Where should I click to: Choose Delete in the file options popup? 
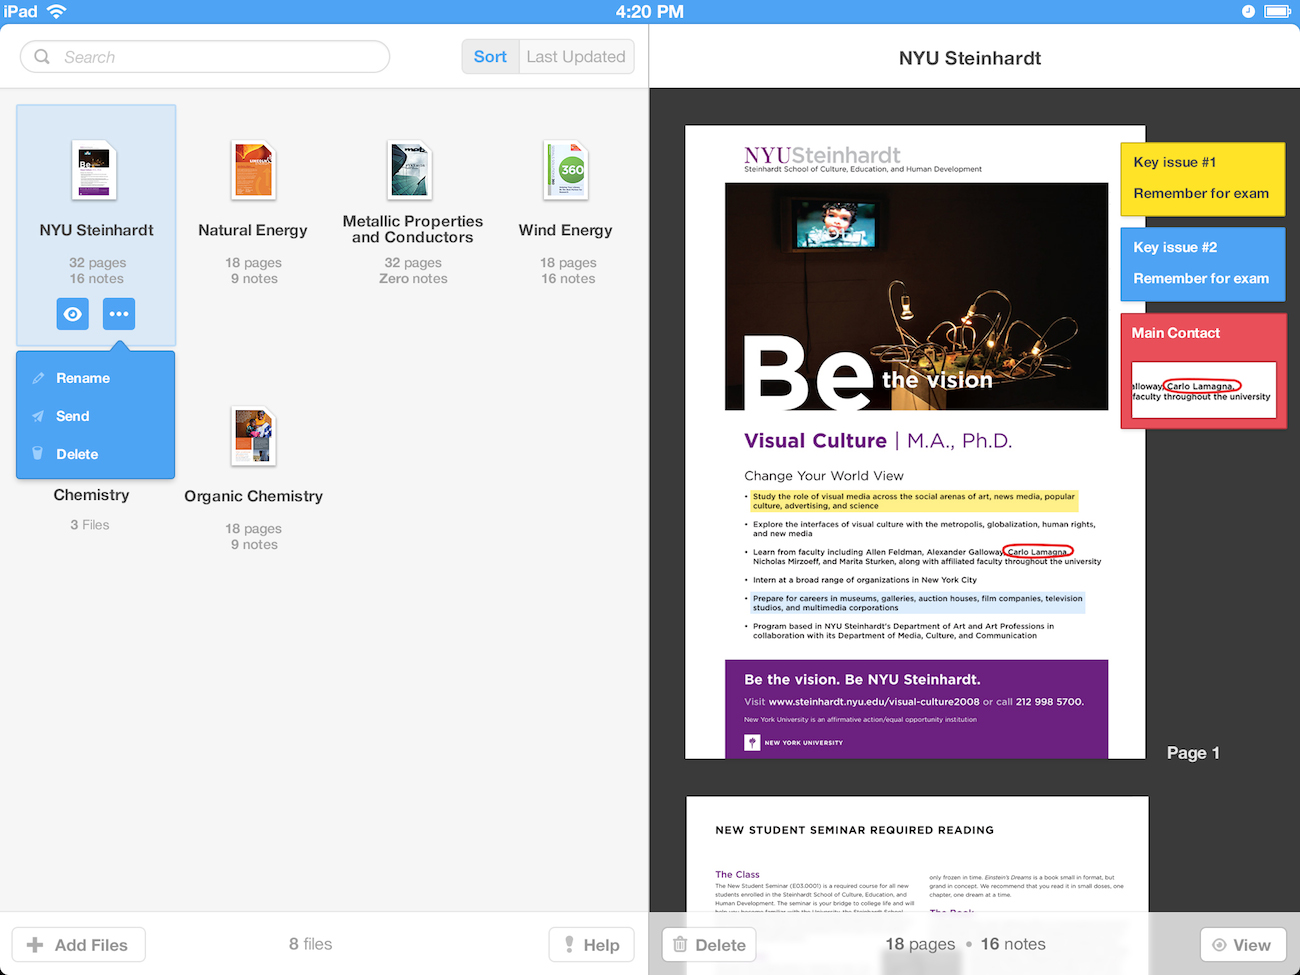tap(77, 454)
